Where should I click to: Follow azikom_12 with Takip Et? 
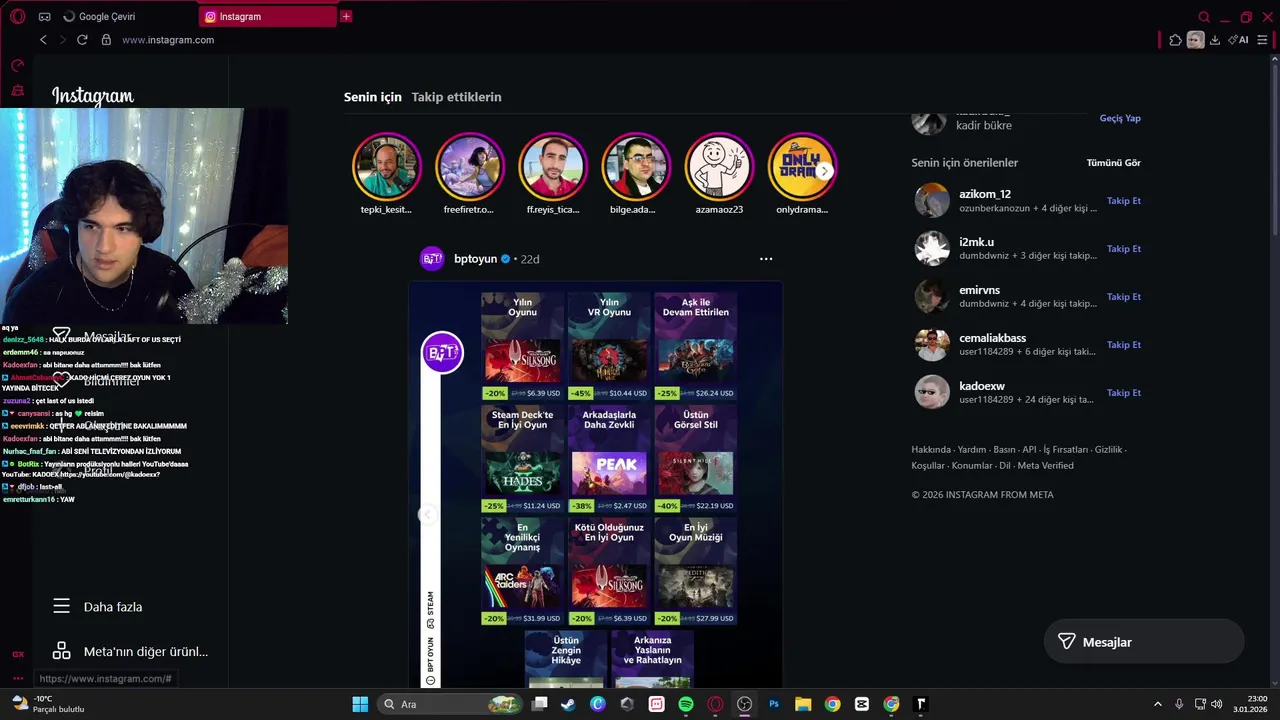click(1124, 201)
